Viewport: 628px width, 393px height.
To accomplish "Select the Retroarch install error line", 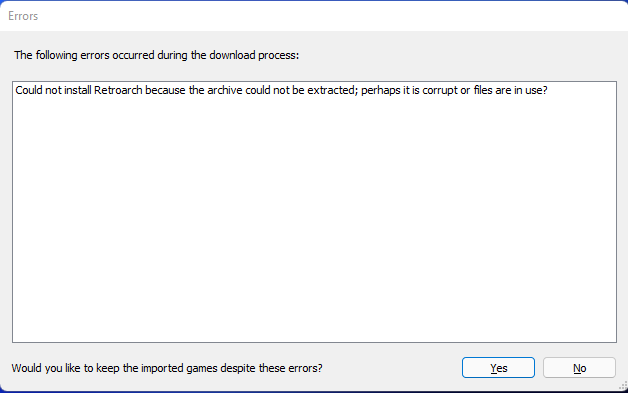I will (281, 90).
